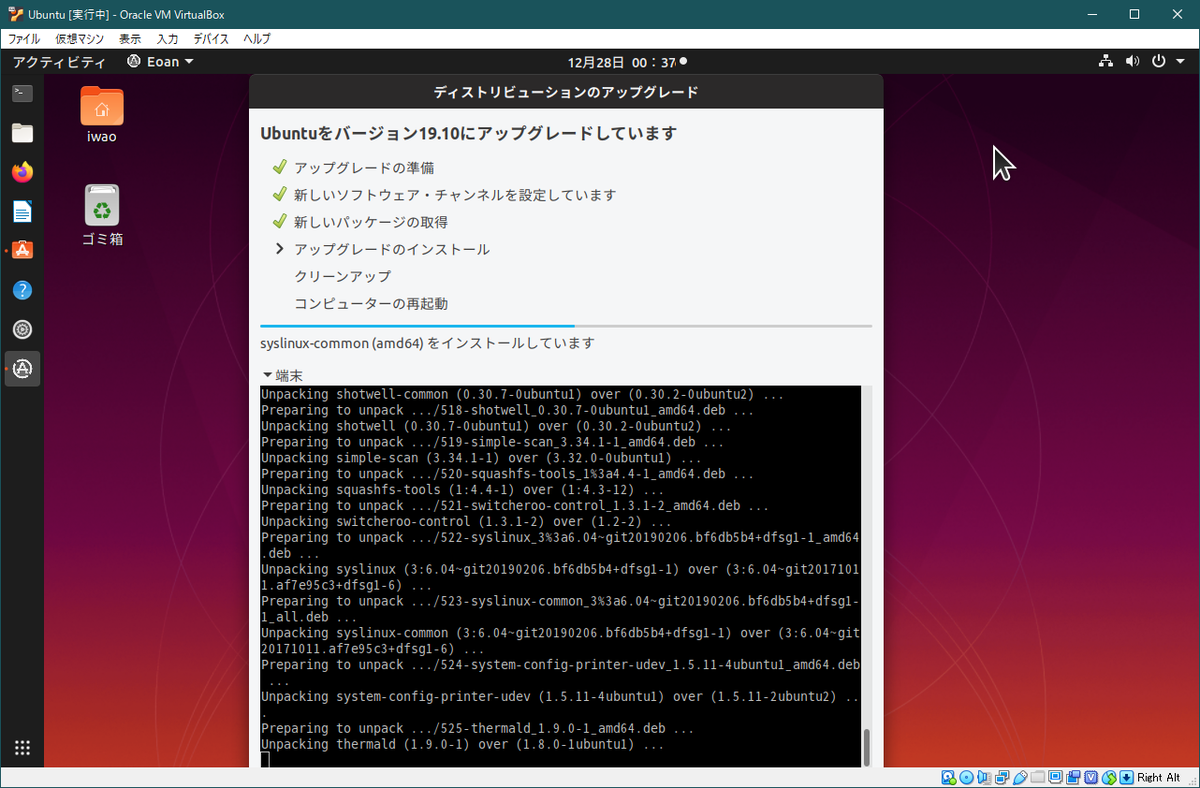Image resolution: width=1200 pixels, height=788 pixels.
Task: Click the volume speaker icon in top panel
Action: click(1132, 62)
